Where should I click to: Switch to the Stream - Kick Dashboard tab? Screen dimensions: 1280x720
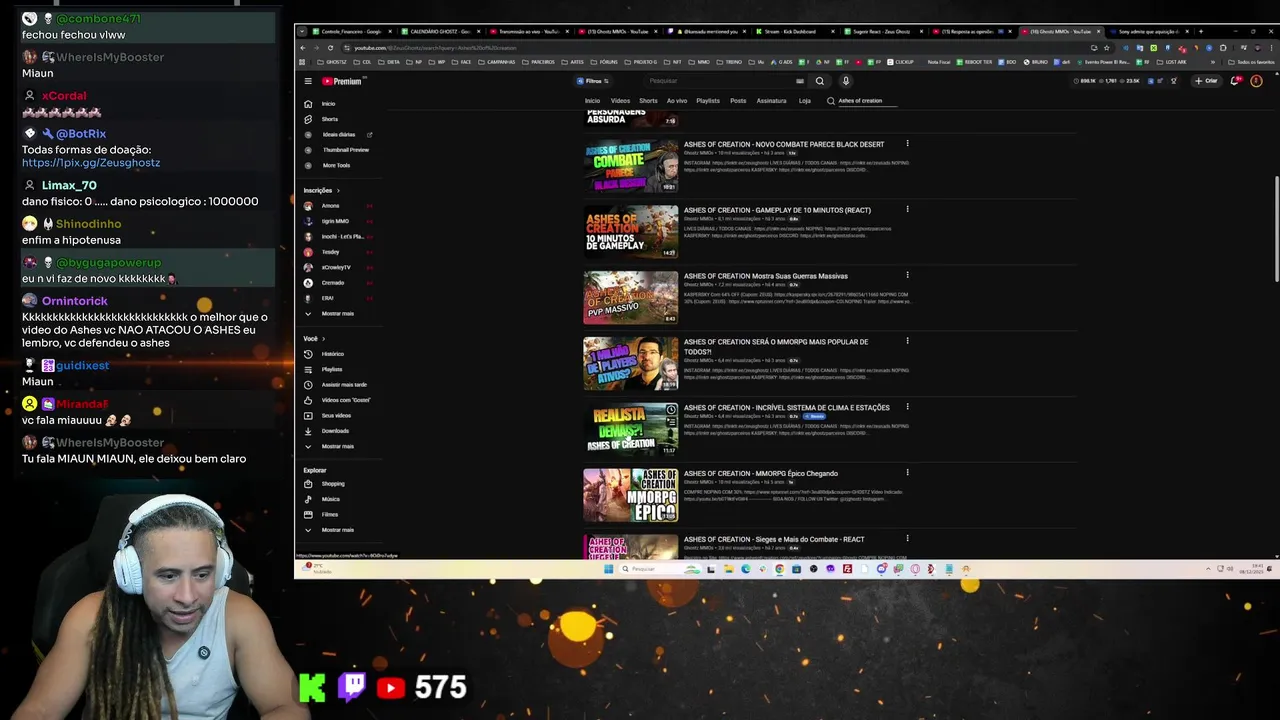point(794,31)
